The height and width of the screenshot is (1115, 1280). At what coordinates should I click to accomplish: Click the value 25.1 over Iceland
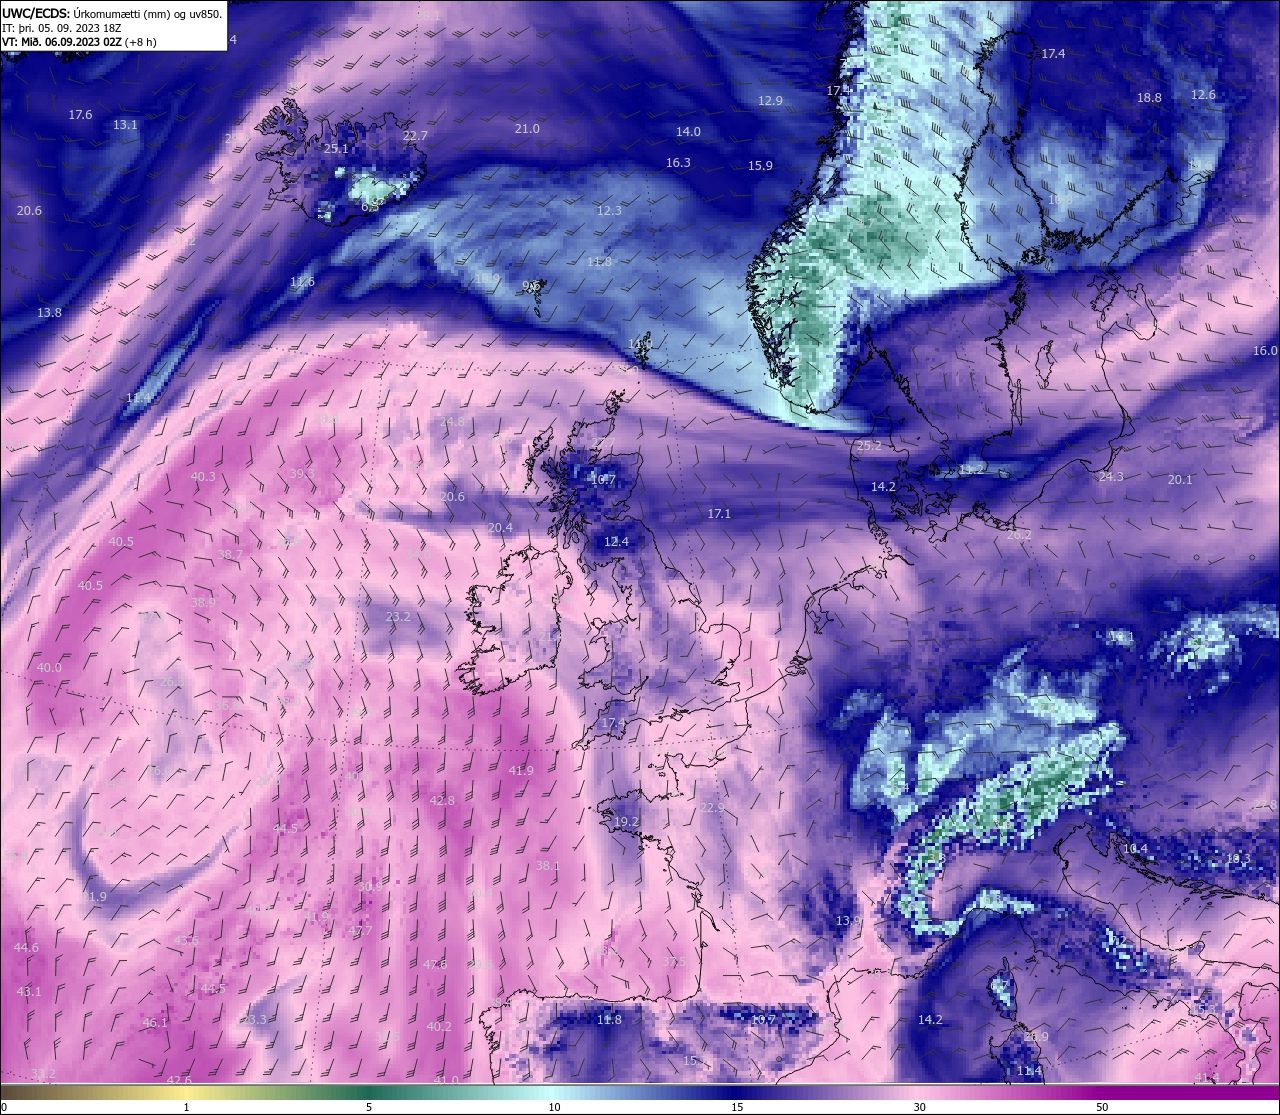pyautogui.click(x=336, y=149)
